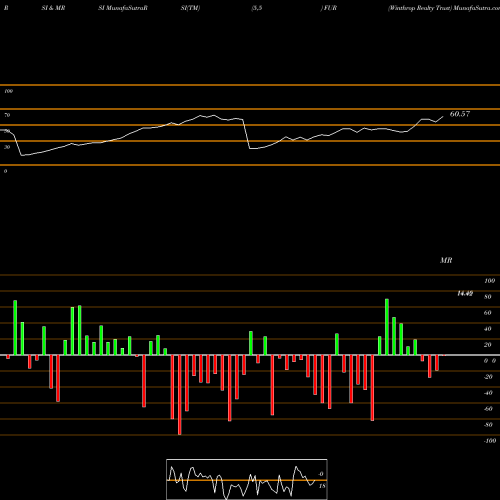Click the 60 label on MR axis
This screenshot has width=500, height=500.
[488, 313]
